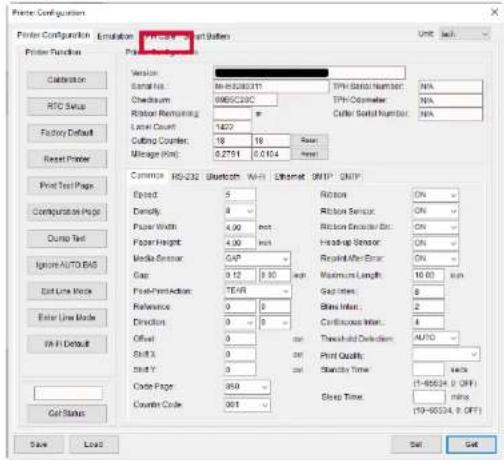Viewport: 504px width, 460px height.
Task: Click the Speed input field
Action: click(240, 195)
